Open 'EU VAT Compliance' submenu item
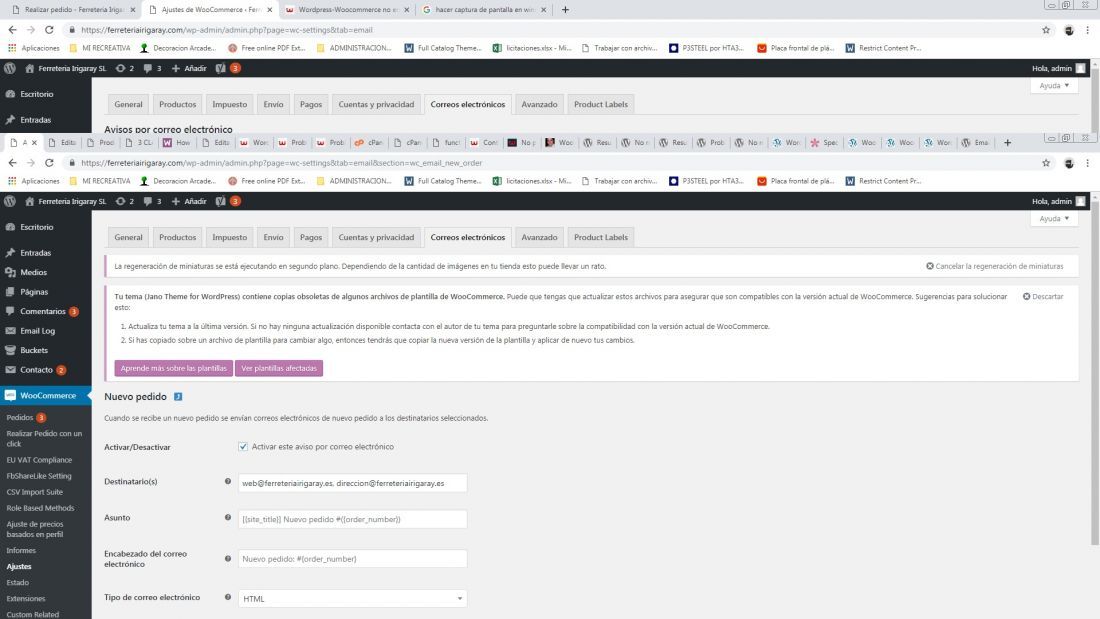The image size is (1100, 619). (39, 460)
